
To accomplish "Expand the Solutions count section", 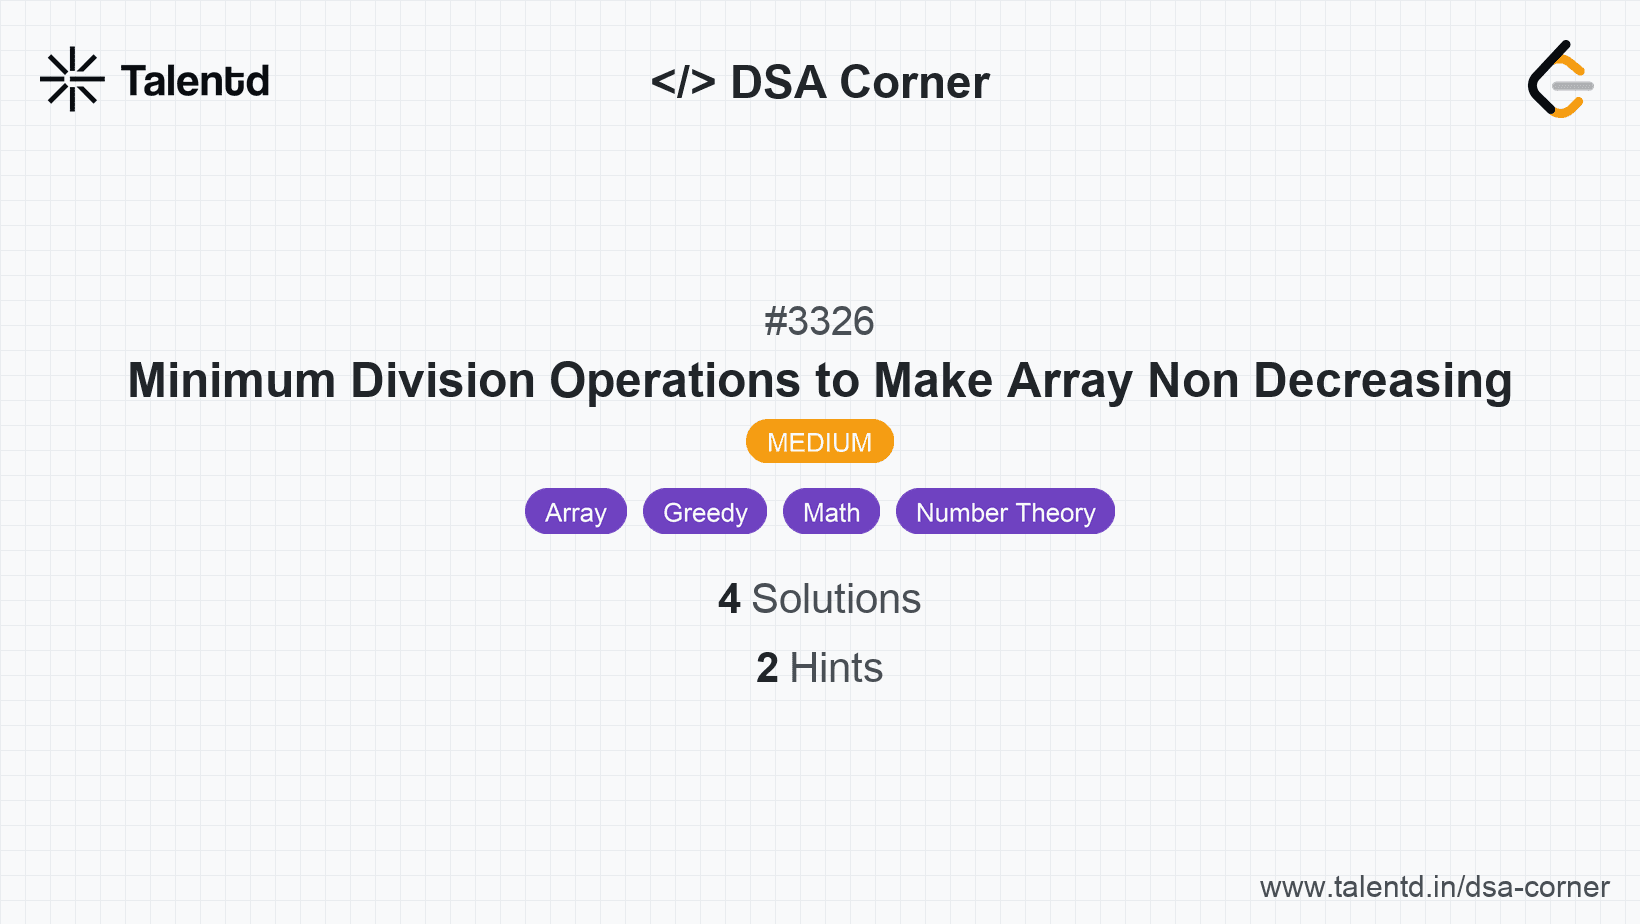I will 820,599.
